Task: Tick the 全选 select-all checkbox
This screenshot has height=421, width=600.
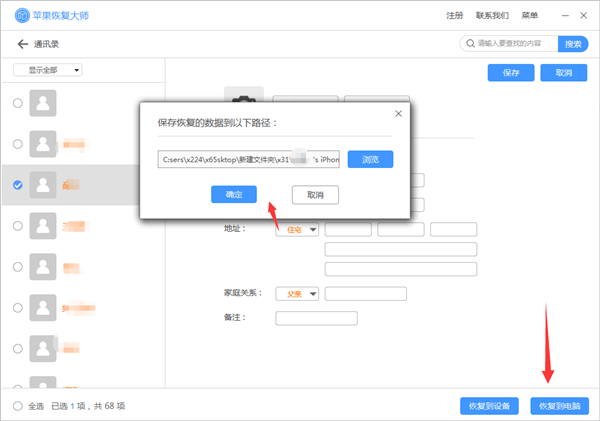Action: click(17, 406)
